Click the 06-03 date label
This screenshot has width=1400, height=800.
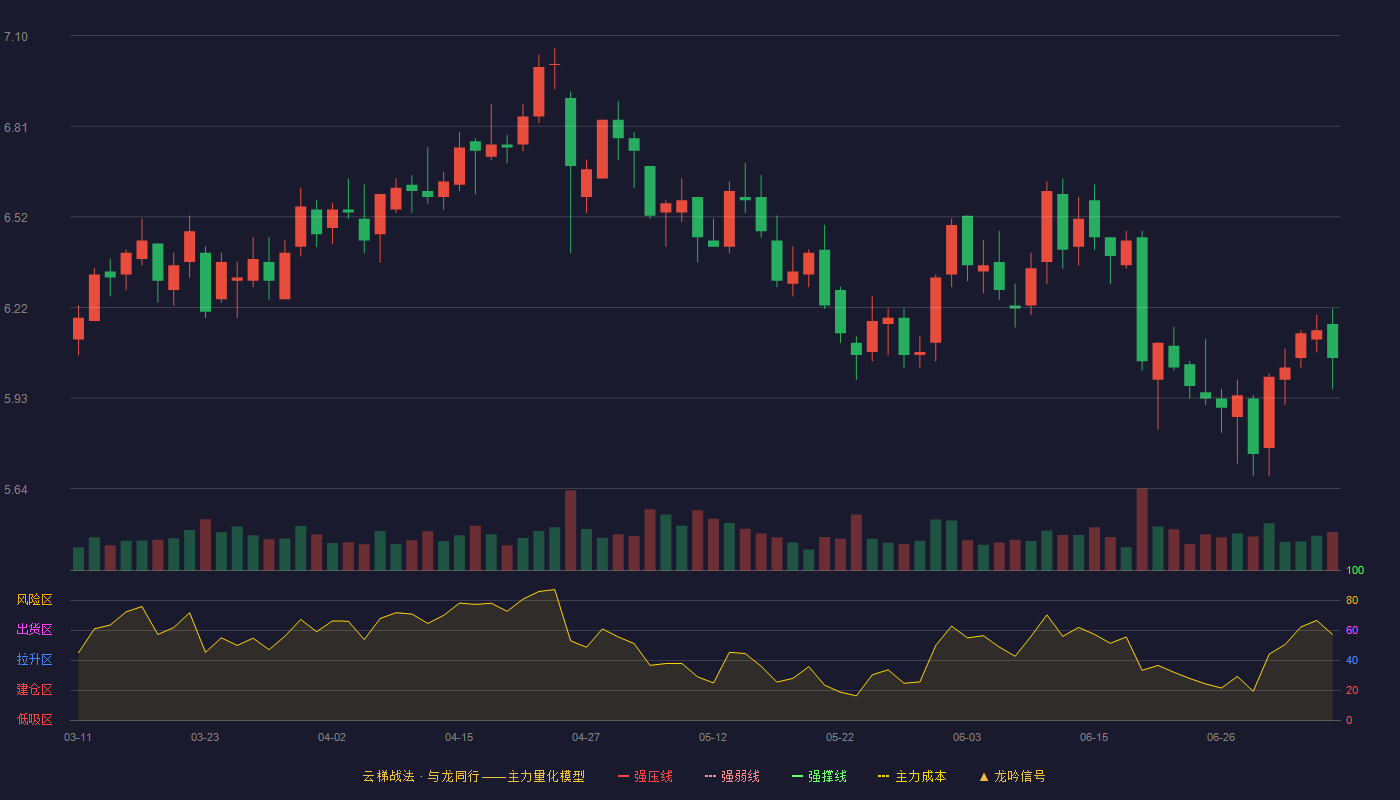[967, 737]
